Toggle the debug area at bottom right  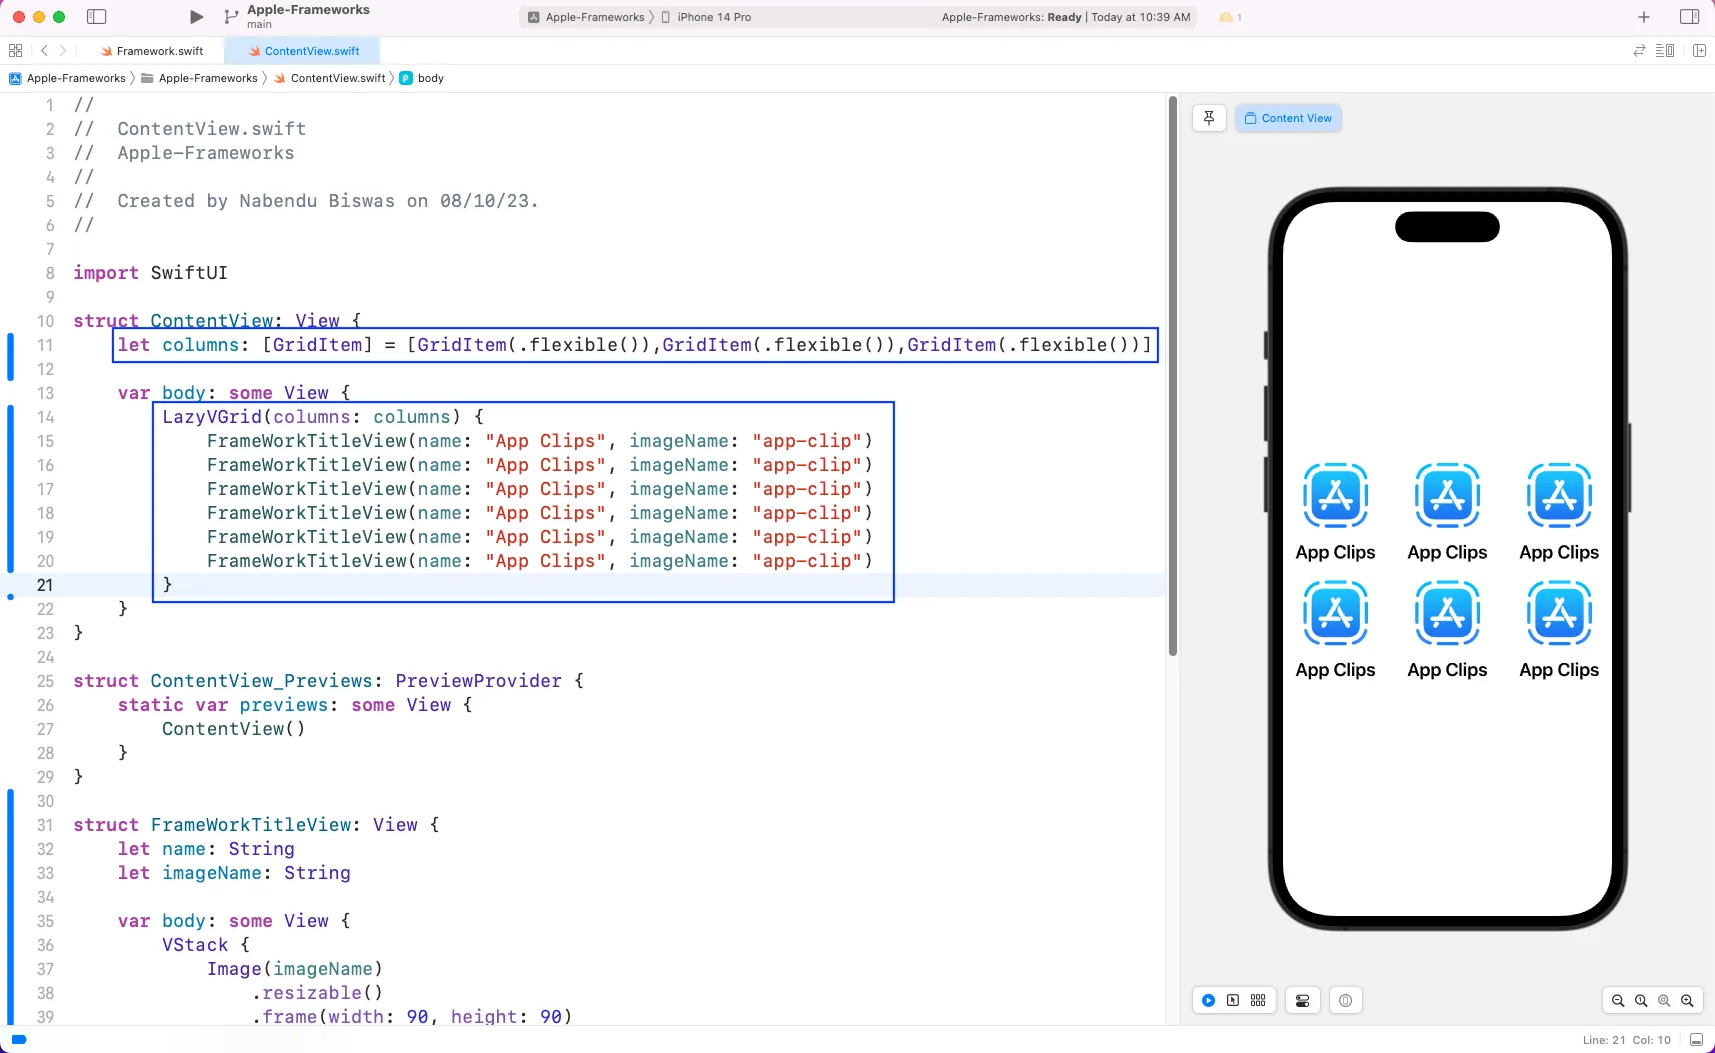tap(1696, 1040)
